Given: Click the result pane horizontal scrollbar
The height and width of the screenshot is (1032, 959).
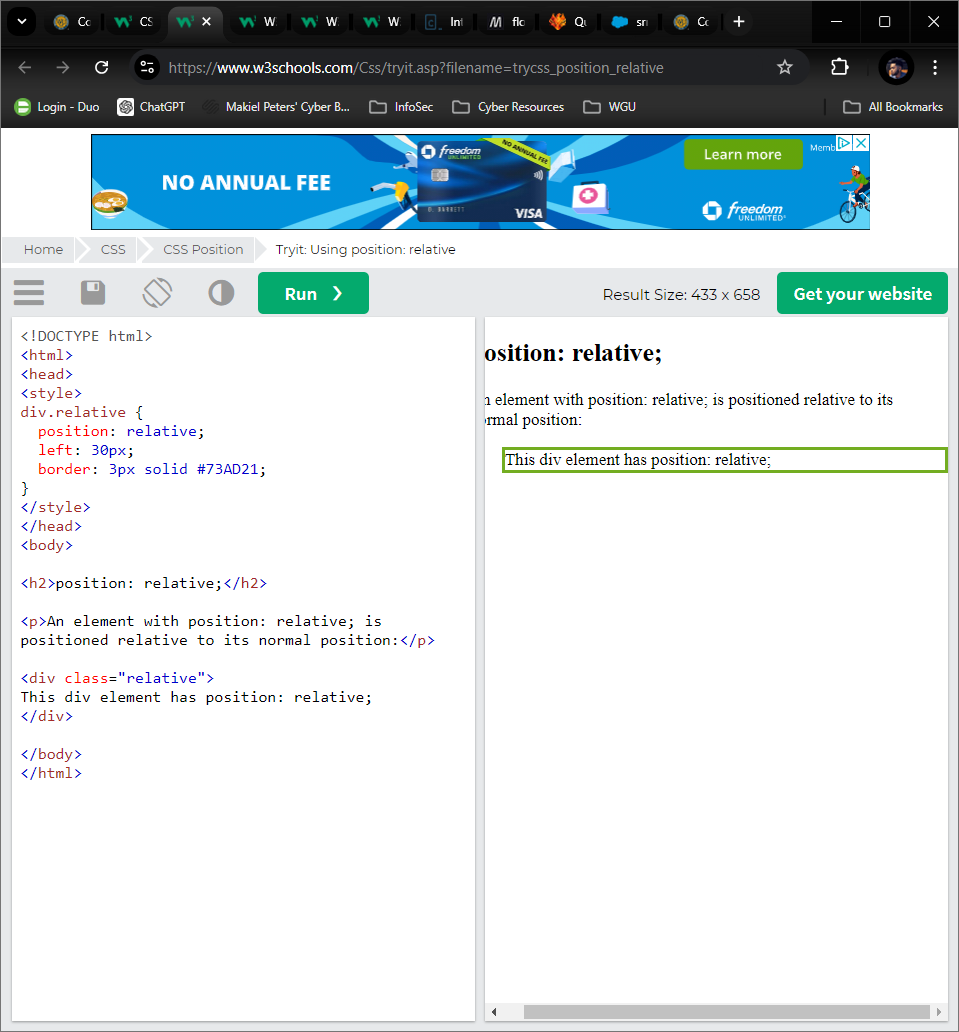Looking at the screenshot, I should [x=725, y=1012].
